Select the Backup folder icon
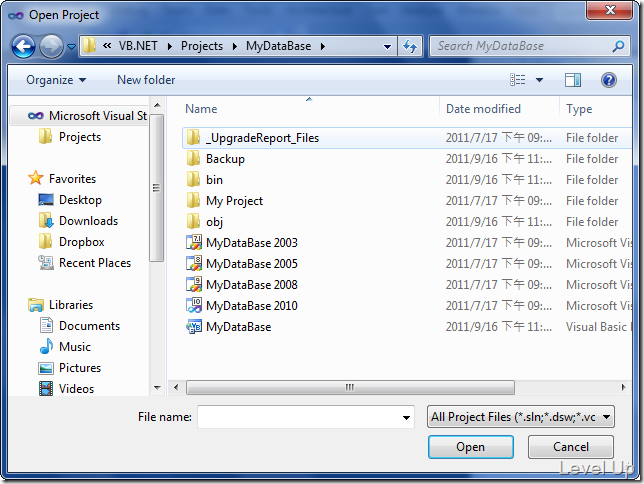The height and width of the screenshot is (484, 644). (193, 159)
